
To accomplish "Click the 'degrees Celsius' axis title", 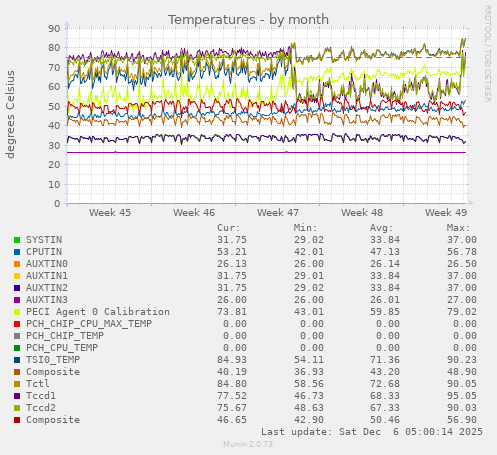I will [x=10, y=114].
